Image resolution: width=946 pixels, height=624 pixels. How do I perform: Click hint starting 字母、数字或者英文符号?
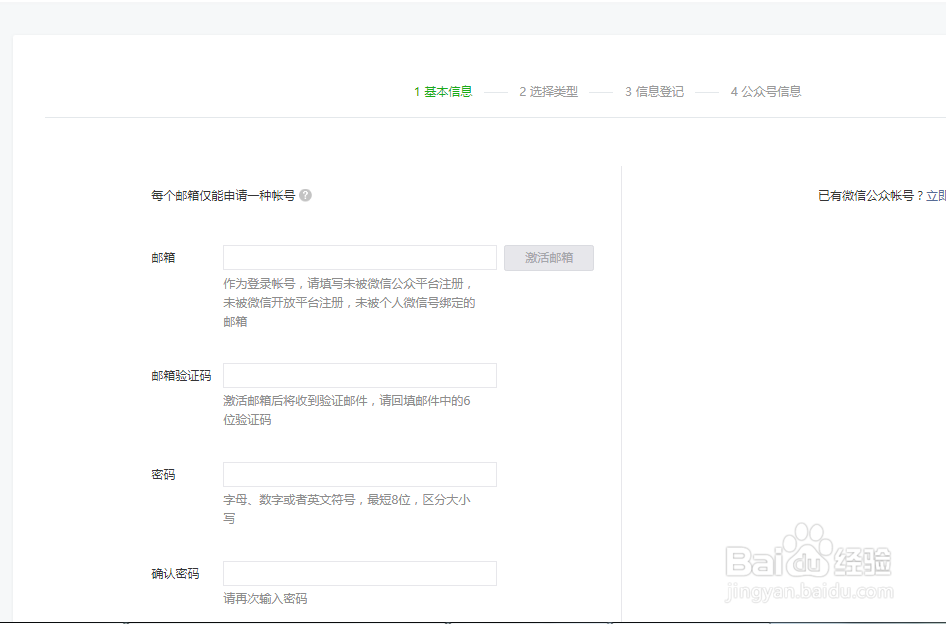347,509
